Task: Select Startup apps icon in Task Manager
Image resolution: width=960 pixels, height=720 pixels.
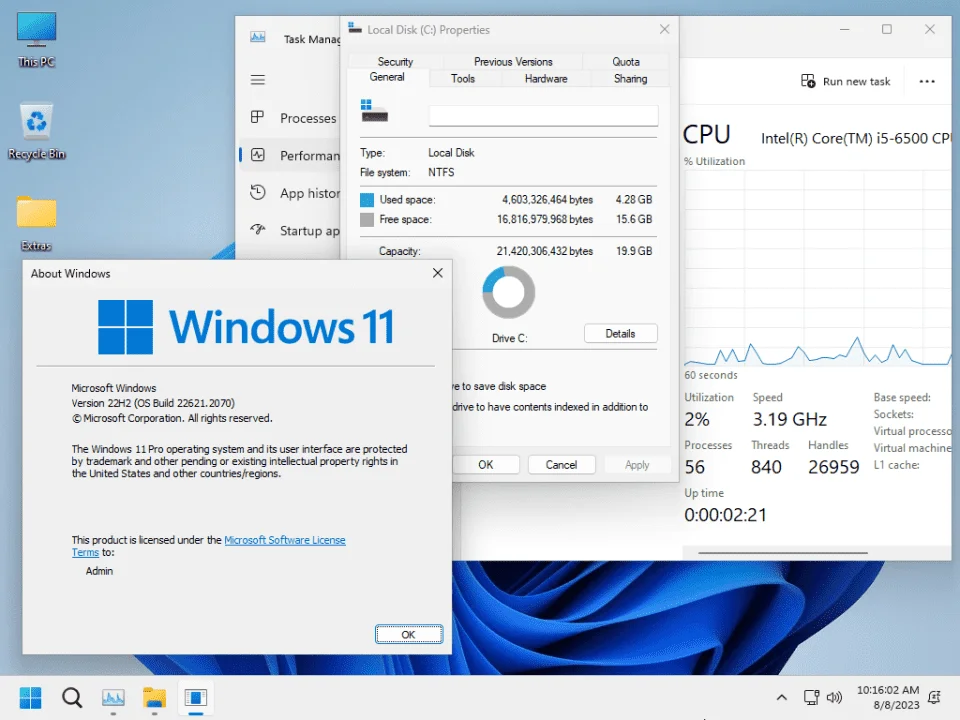Action: point(258,230)
